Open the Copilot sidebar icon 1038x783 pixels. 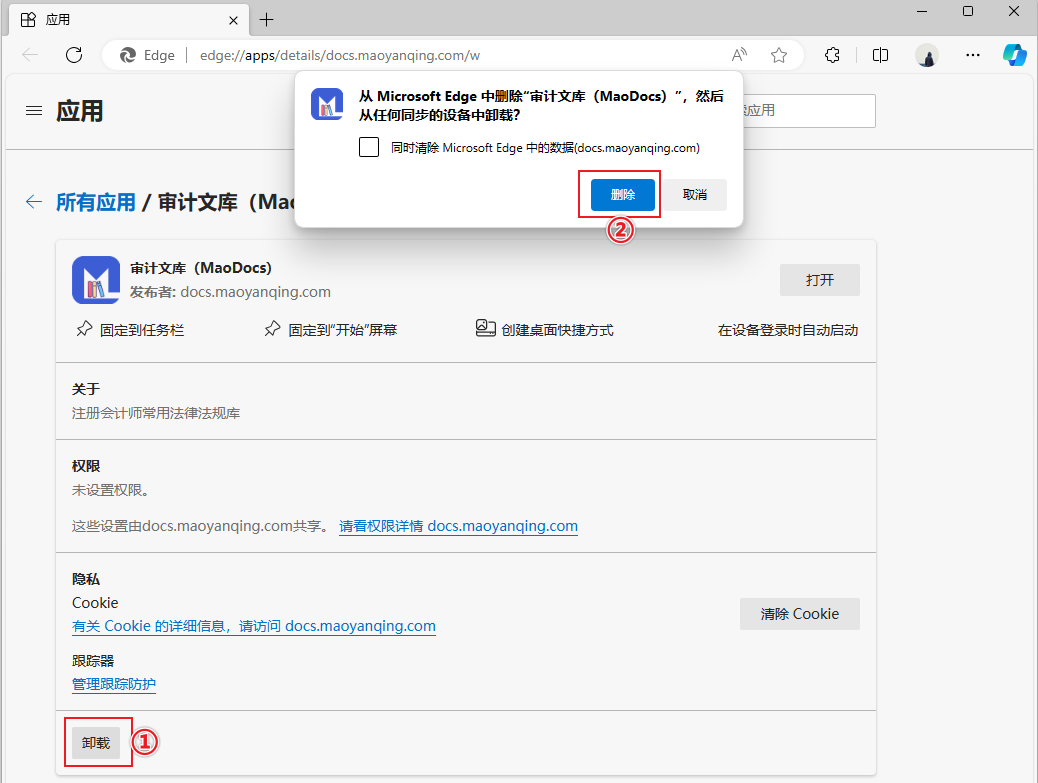coord(1015,55)
